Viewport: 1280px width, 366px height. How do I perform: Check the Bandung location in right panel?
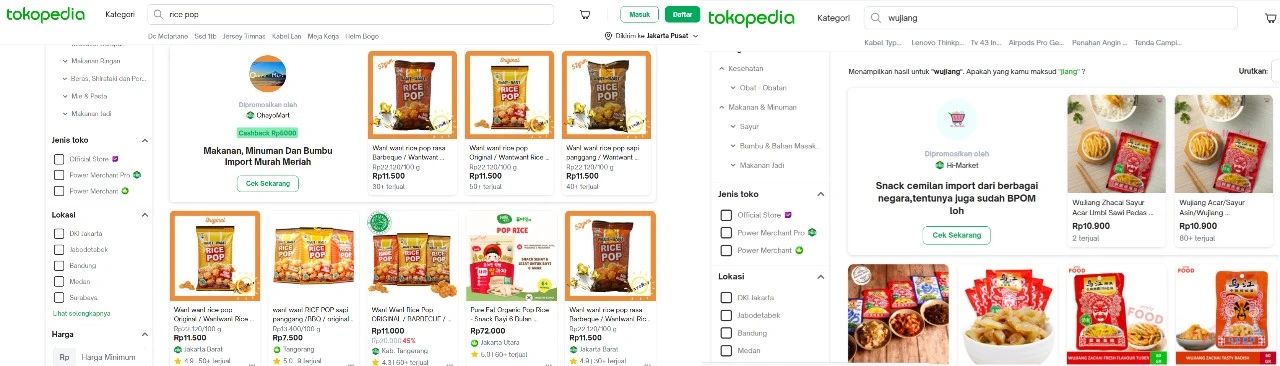point(727,333)
